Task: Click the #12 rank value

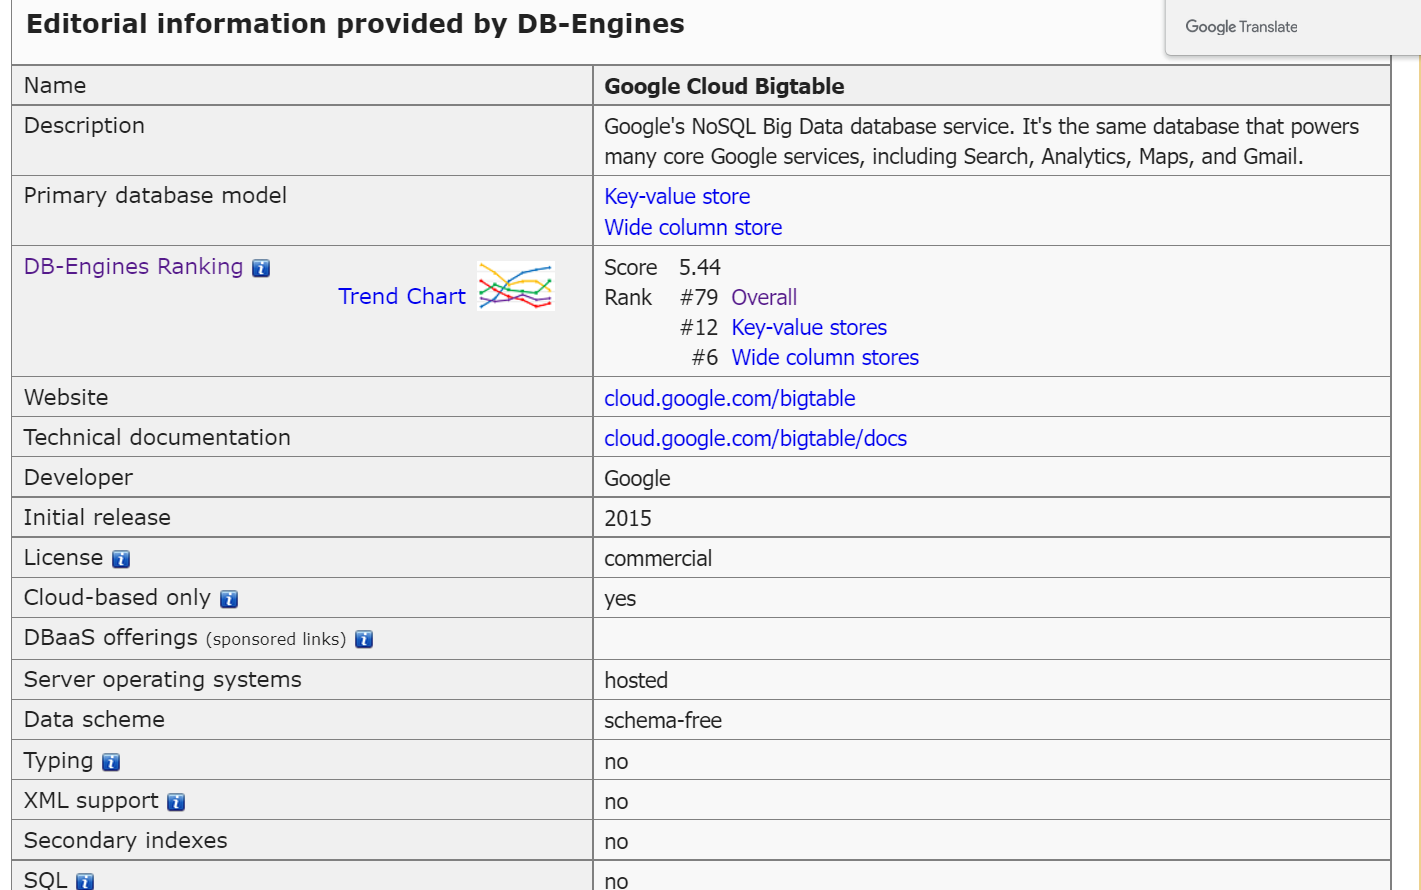Action: pyautogui.click(x=699, y=327)
